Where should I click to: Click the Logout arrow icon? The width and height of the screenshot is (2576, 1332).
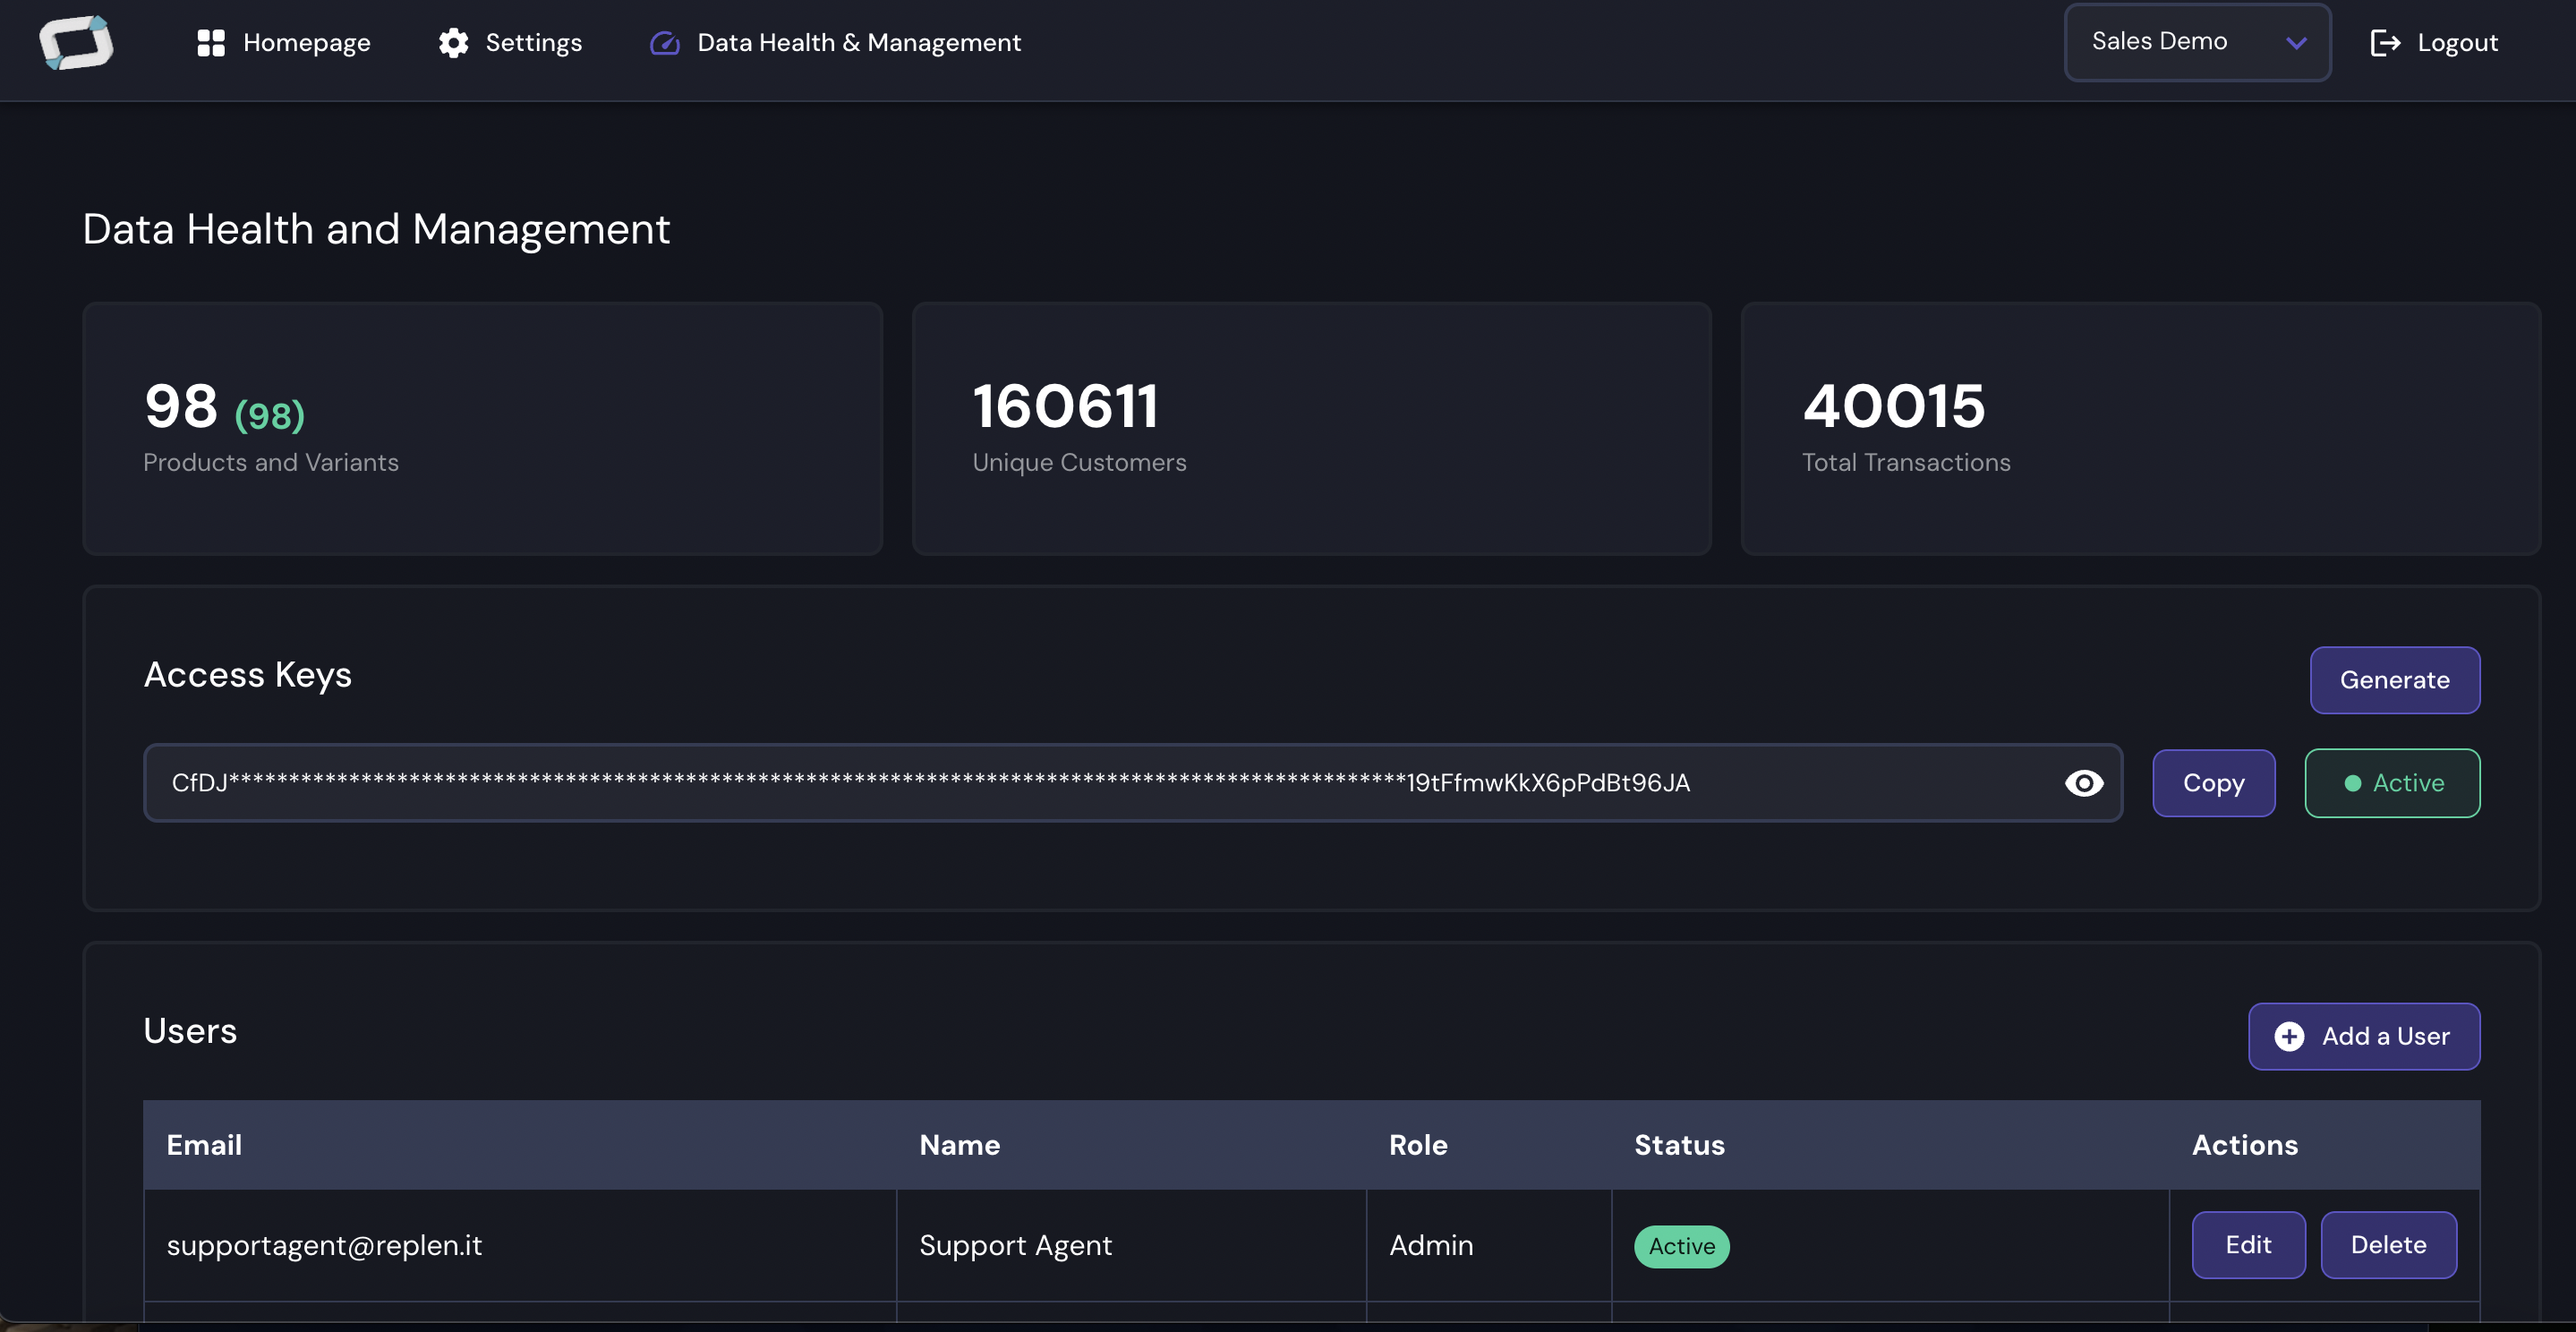click(2384, 42)
